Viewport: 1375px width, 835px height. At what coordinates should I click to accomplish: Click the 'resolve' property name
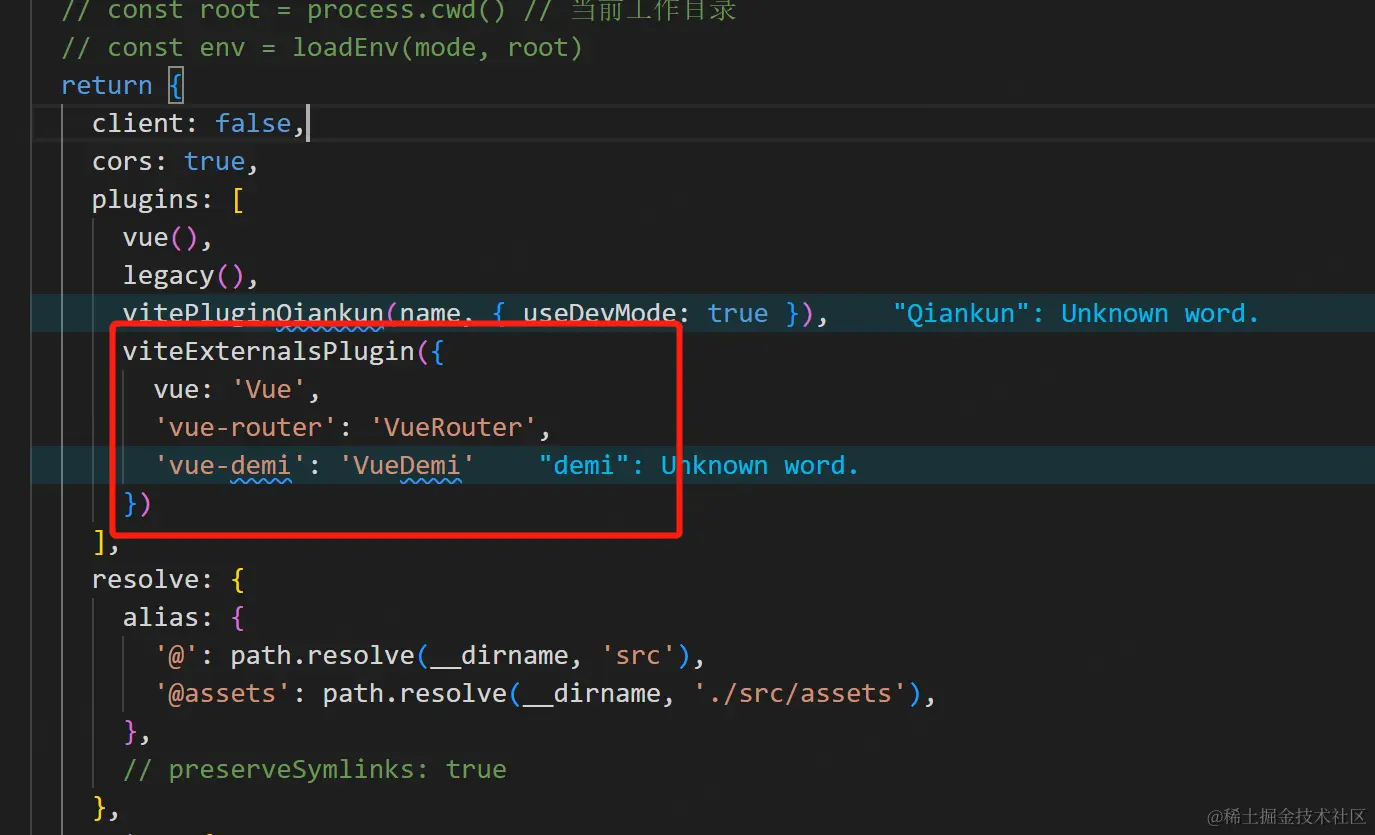[145, 579]
